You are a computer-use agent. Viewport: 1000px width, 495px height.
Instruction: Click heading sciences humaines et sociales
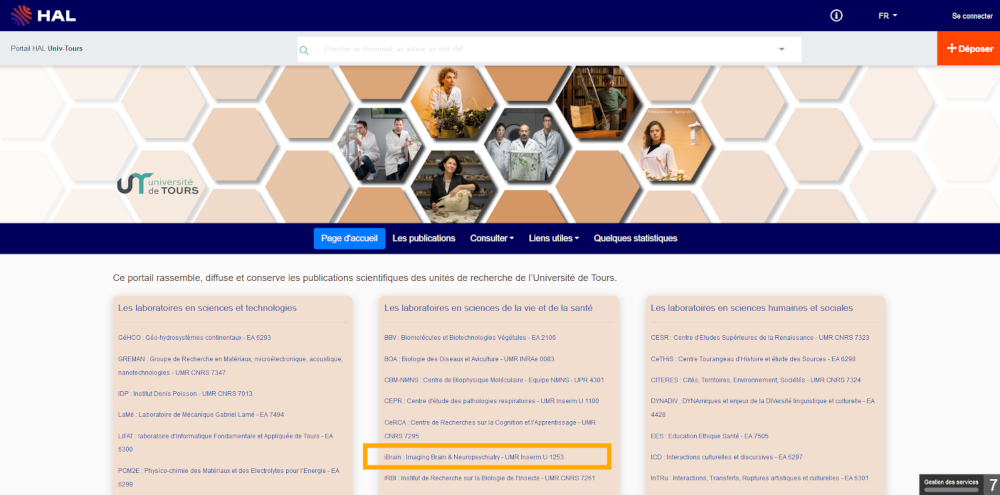pyautogui.click(x=751, y=308)
